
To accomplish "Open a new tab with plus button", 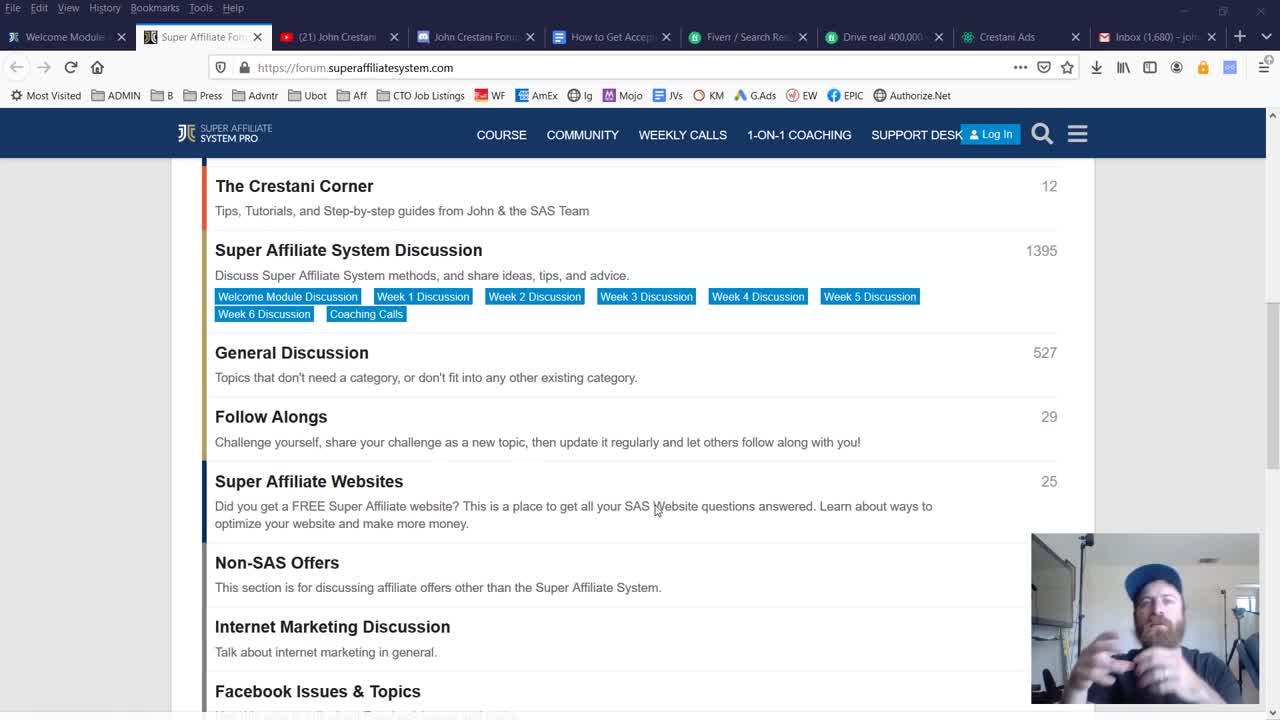I will 1240,37.
